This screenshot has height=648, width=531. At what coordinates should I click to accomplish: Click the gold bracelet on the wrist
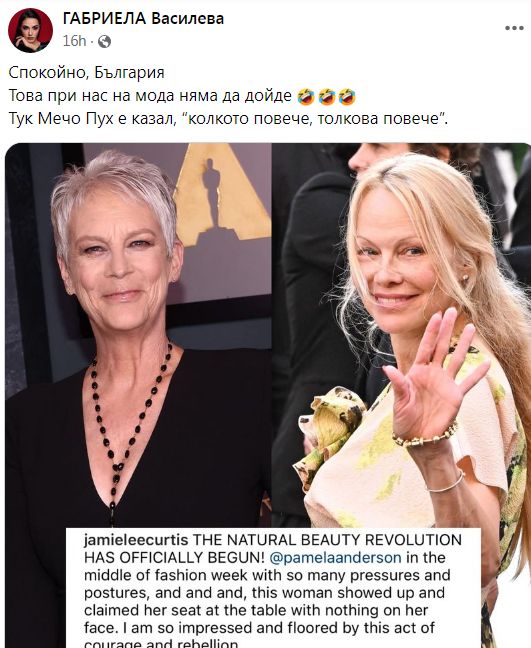tap(425, 435)
